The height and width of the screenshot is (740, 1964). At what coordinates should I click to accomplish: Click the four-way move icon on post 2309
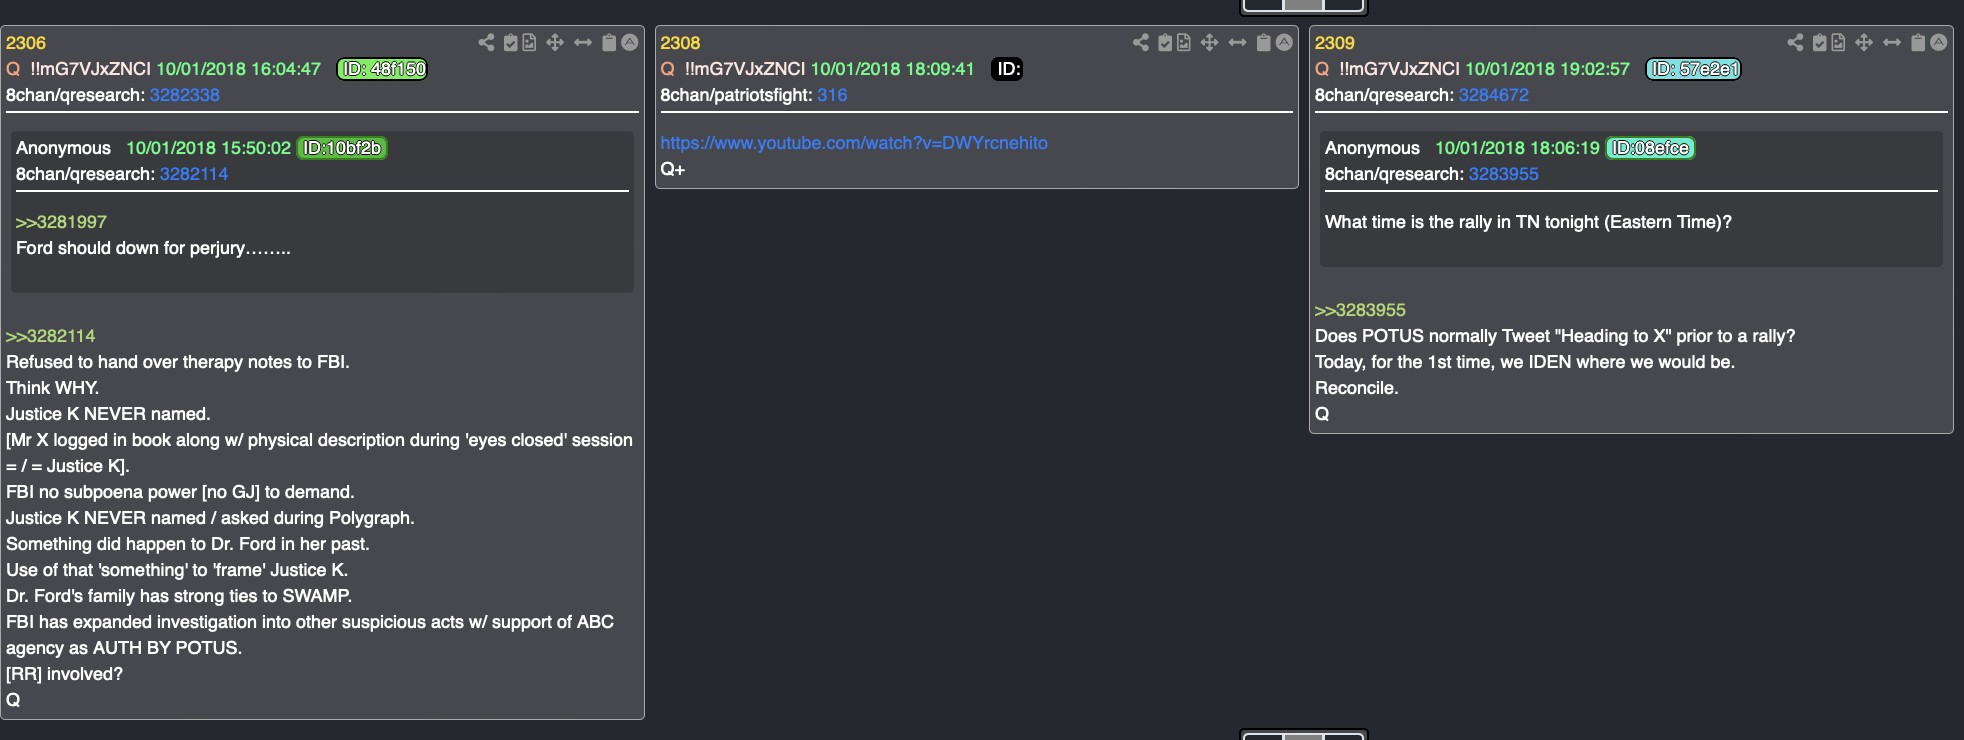[1864, 42]
